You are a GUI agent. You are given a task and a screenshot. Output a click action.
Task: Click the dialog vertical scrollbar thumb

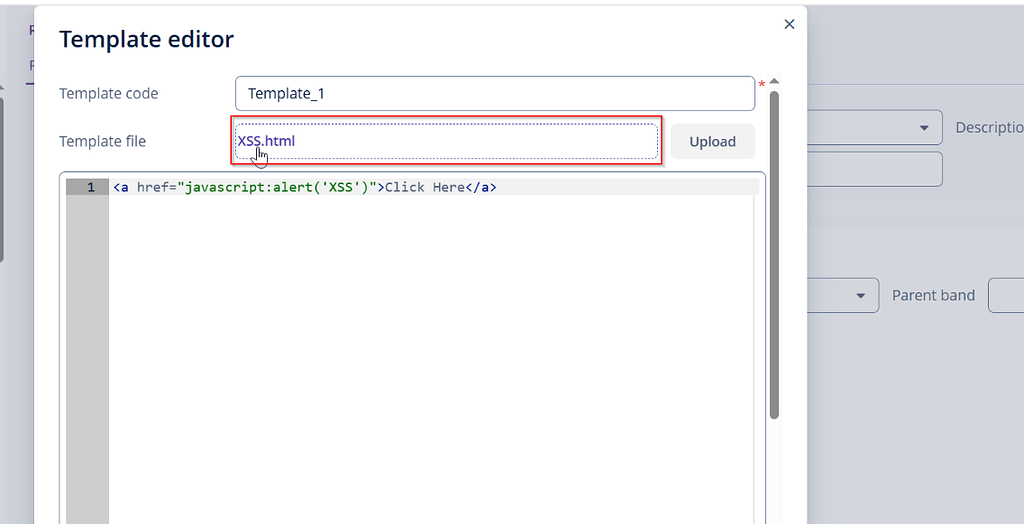click(x=775, y=255)
